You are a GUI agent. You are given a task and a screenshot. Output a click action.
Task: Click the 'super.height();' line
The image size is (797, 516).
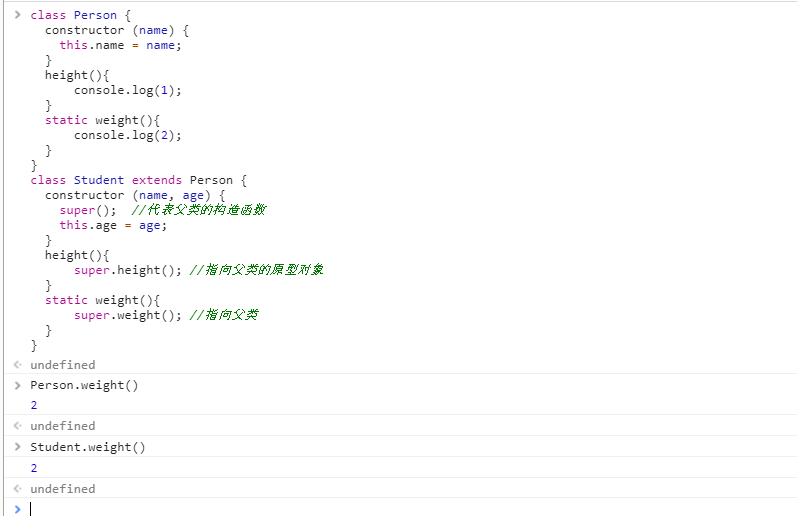coord(128,270)
